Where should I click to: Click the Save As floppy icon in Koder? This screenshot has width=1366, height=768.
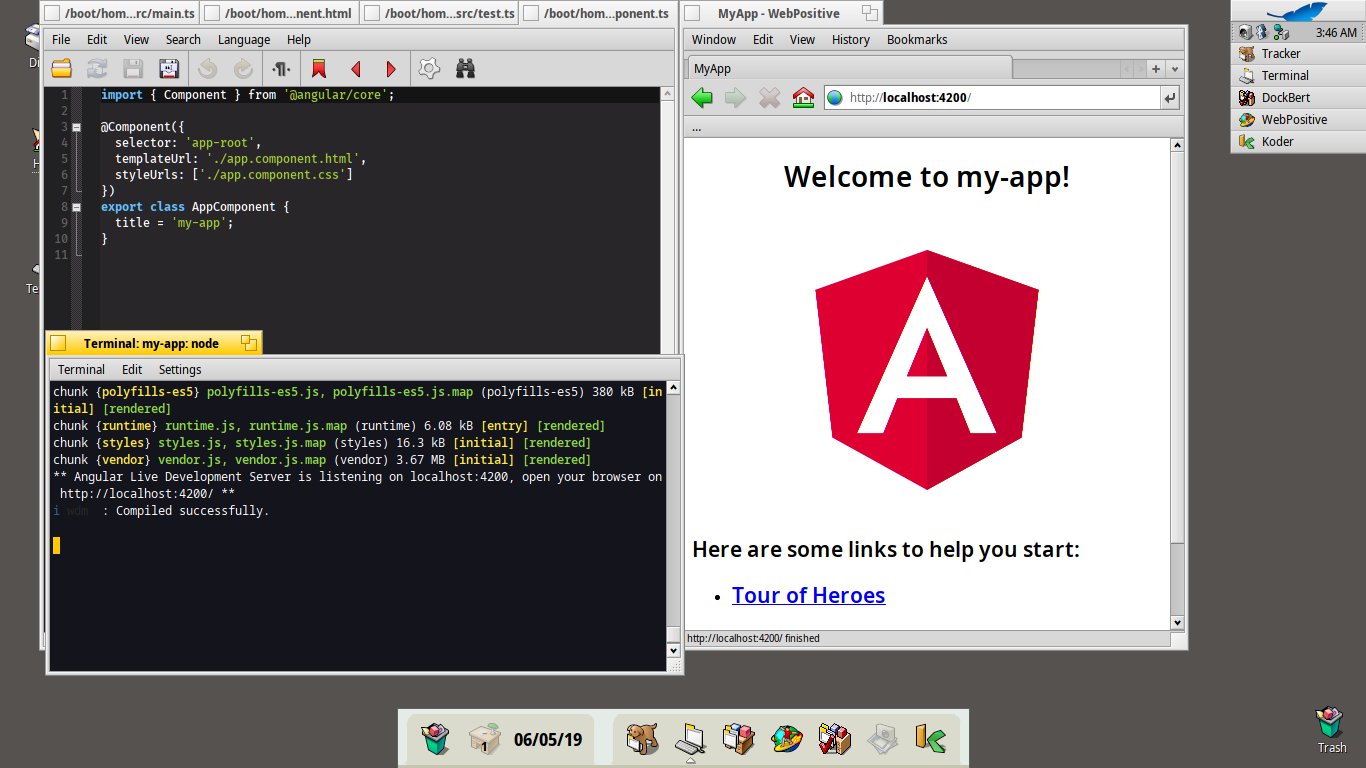point(168,69)
